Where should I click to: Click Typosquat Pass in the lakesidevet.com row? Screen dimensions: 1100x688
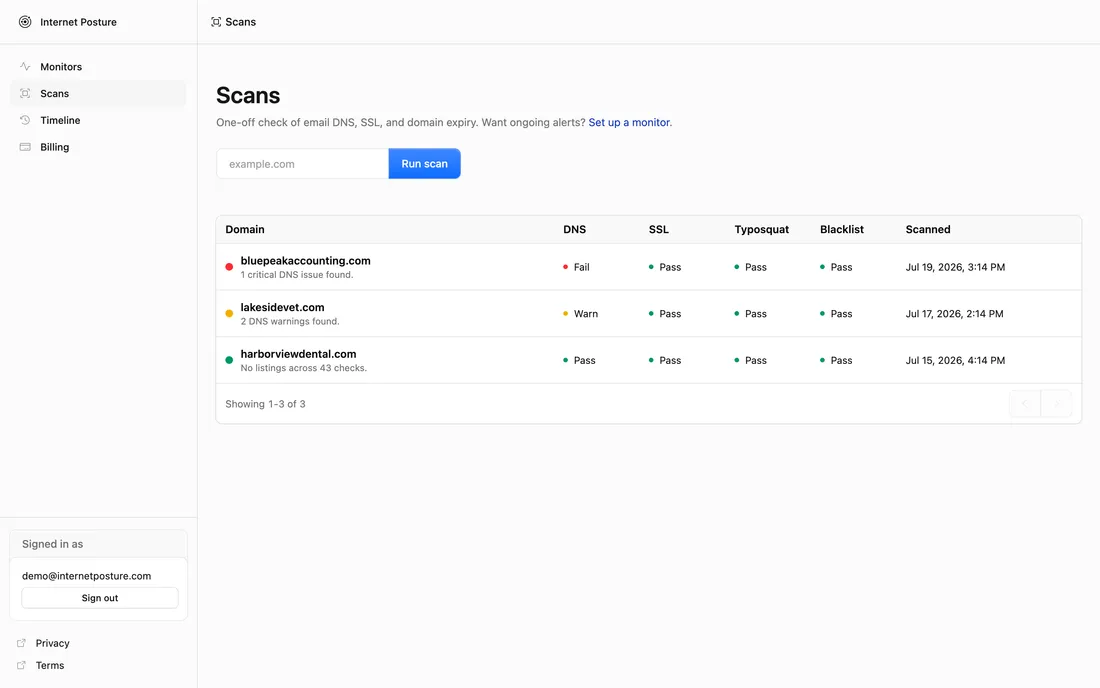(x=750, y=313)
